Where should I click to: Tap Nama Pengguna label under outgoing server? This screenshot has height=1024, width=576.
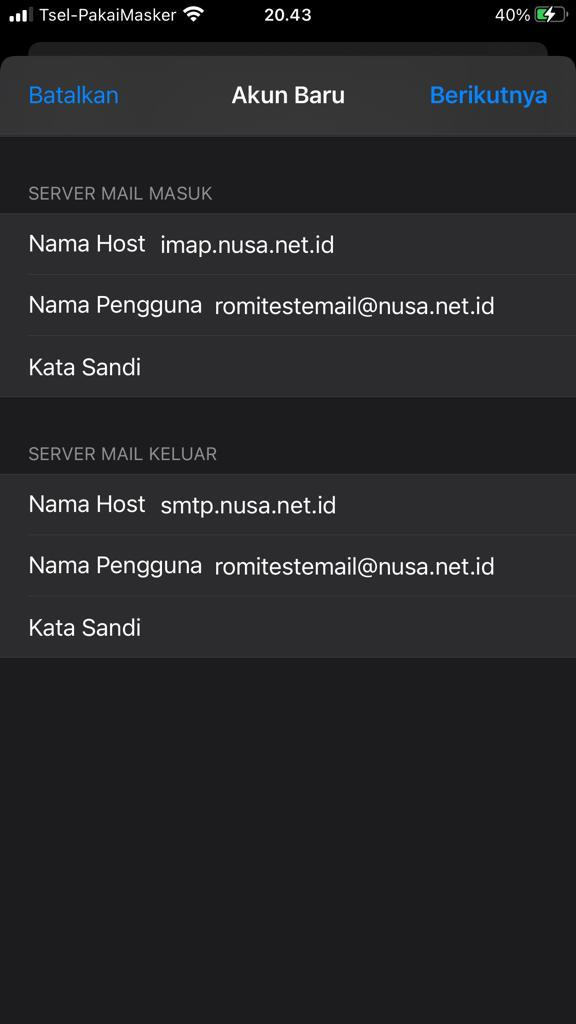pyautogui.click(x=115, y=566)
